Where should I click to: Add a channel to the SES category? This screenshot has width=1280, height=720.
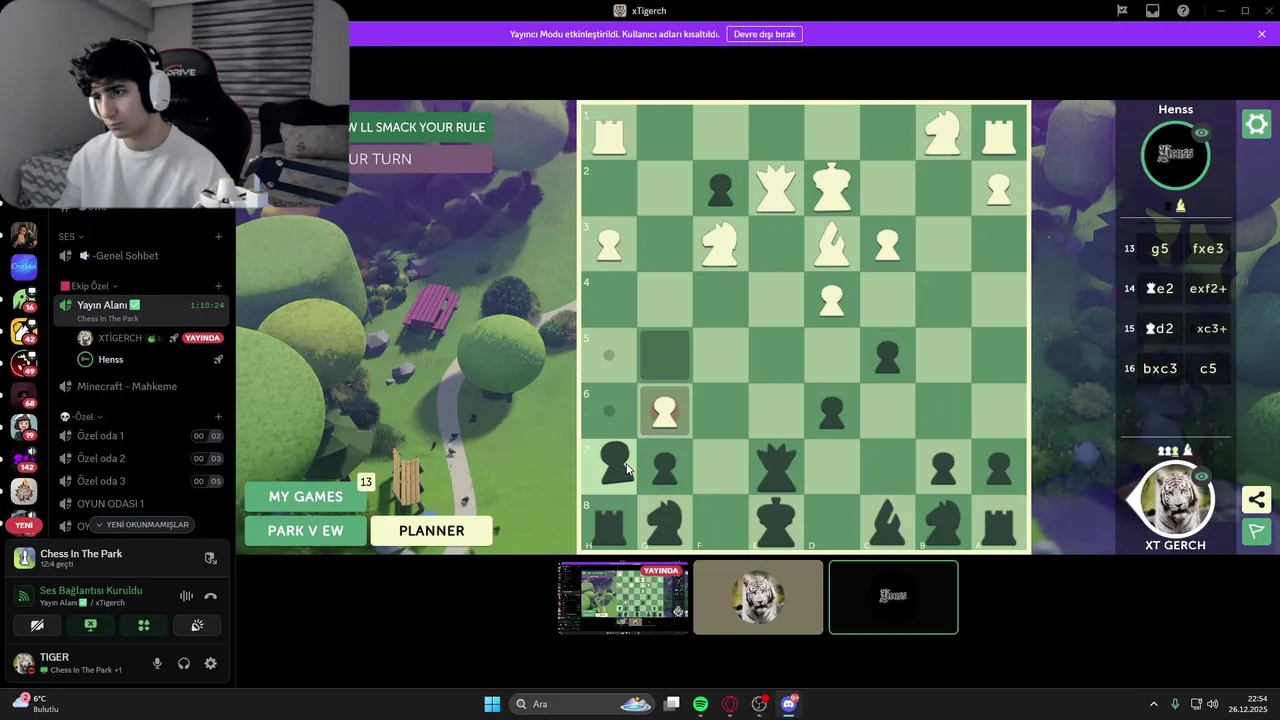(218, 237)
